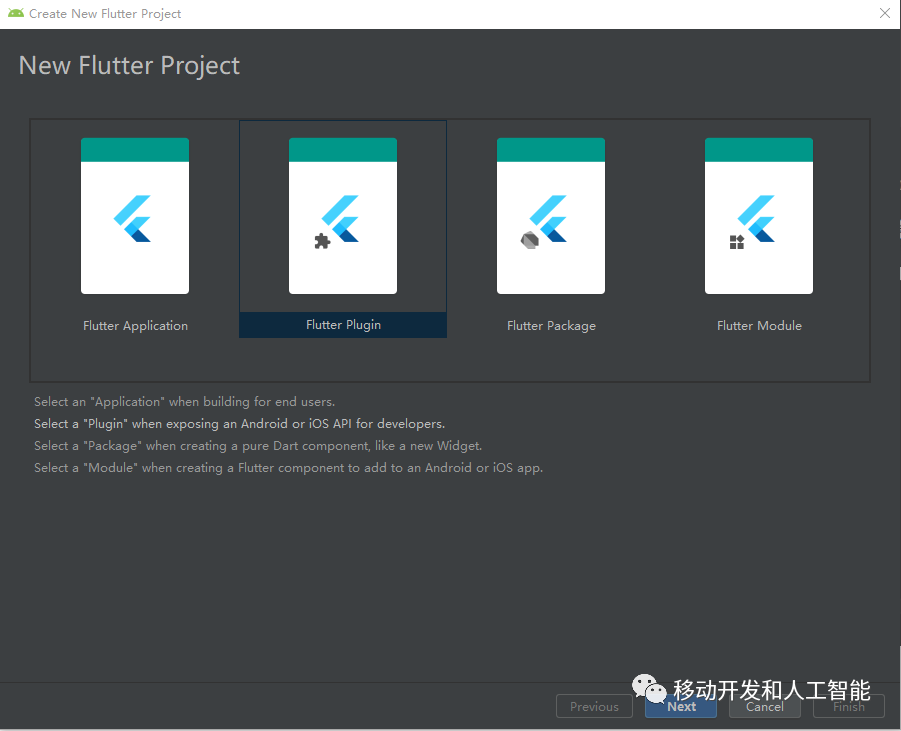This screenshot has height=731, width=901.
Task: Click the Flutter Plugin label
Action: pyautogui.click(x=343, y=325)
